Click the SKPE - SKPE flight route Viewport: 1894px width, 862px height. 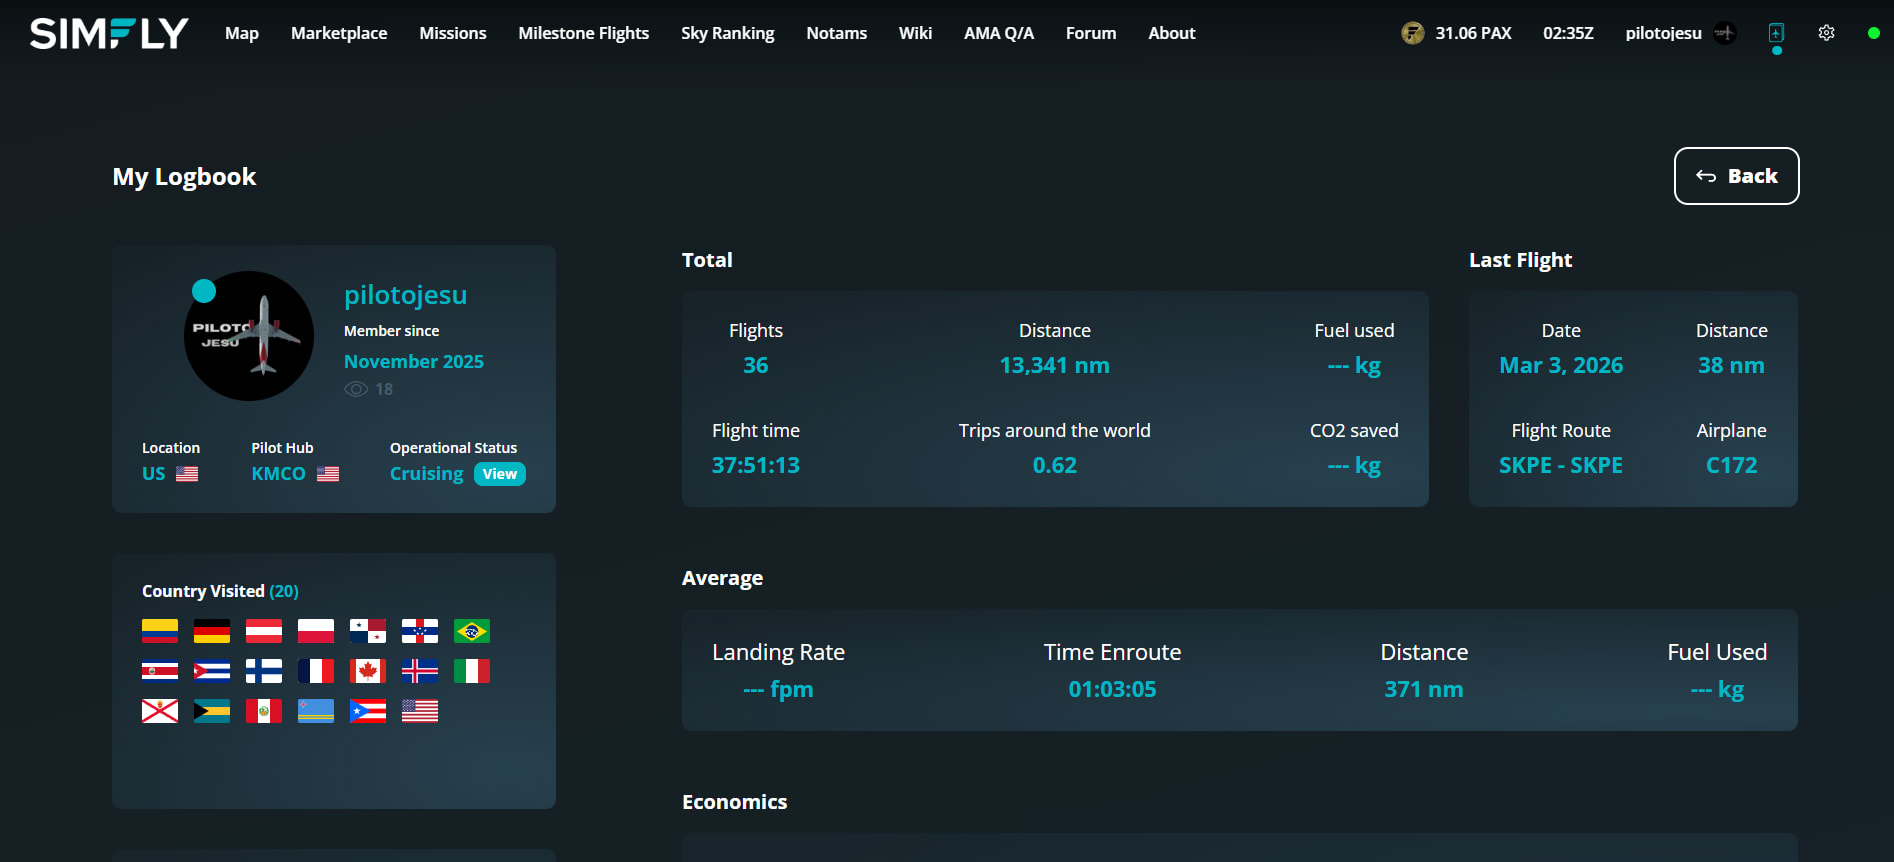1560,465
